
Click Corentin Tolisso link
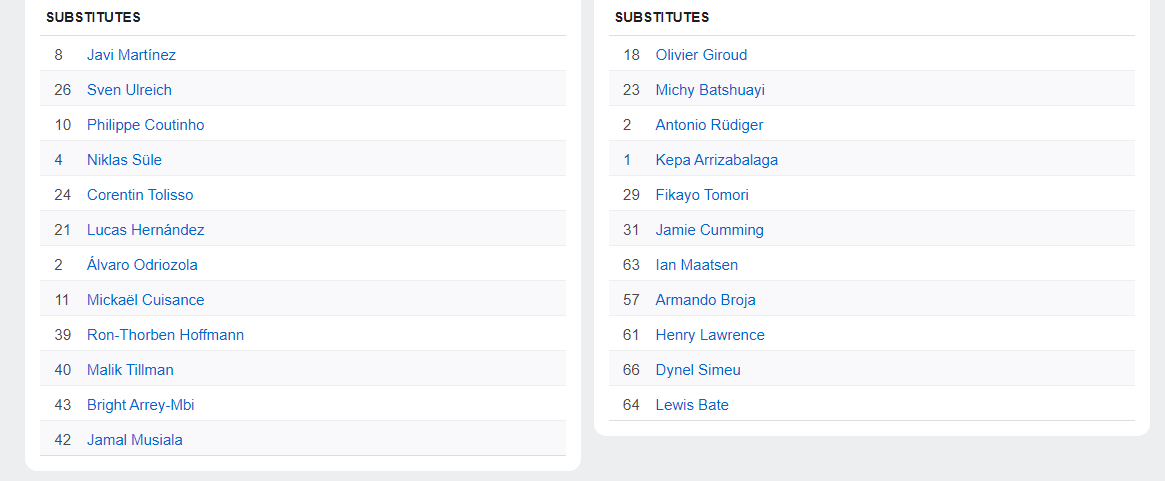[x=140, y=195]
